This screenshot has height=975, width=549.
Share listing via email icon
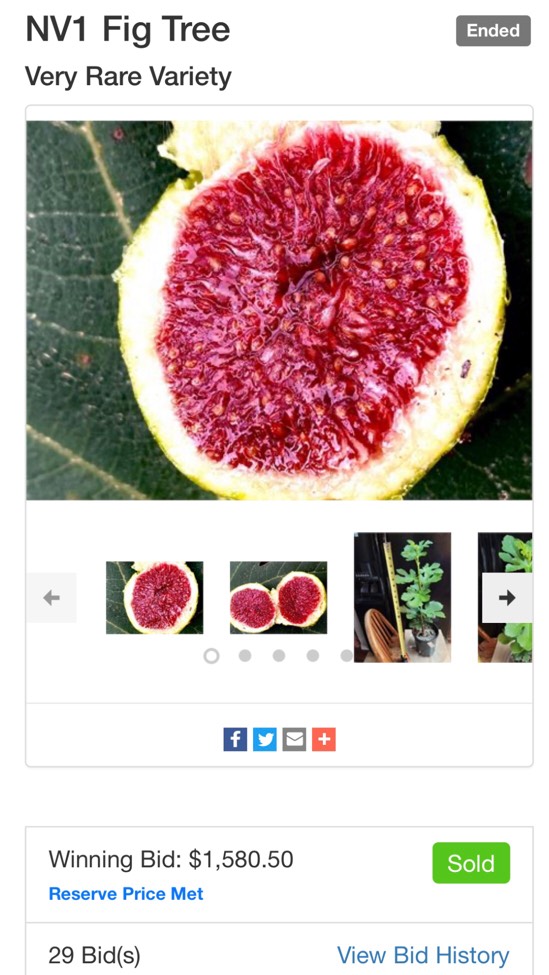click(295, 739)
